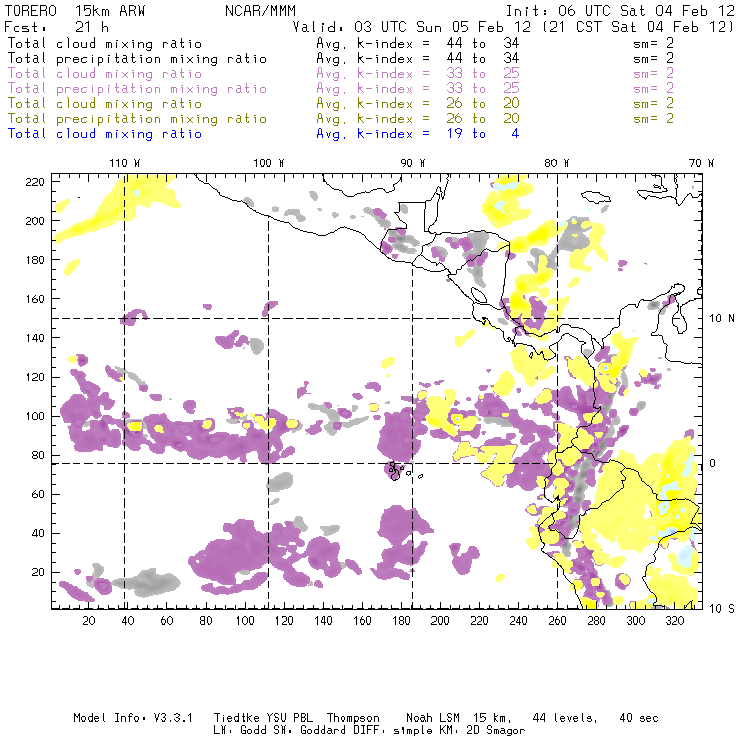This screenshot has height=740, width=740.
Task: Select the '10 S' latitude label
Action: [x=722, y=608]
